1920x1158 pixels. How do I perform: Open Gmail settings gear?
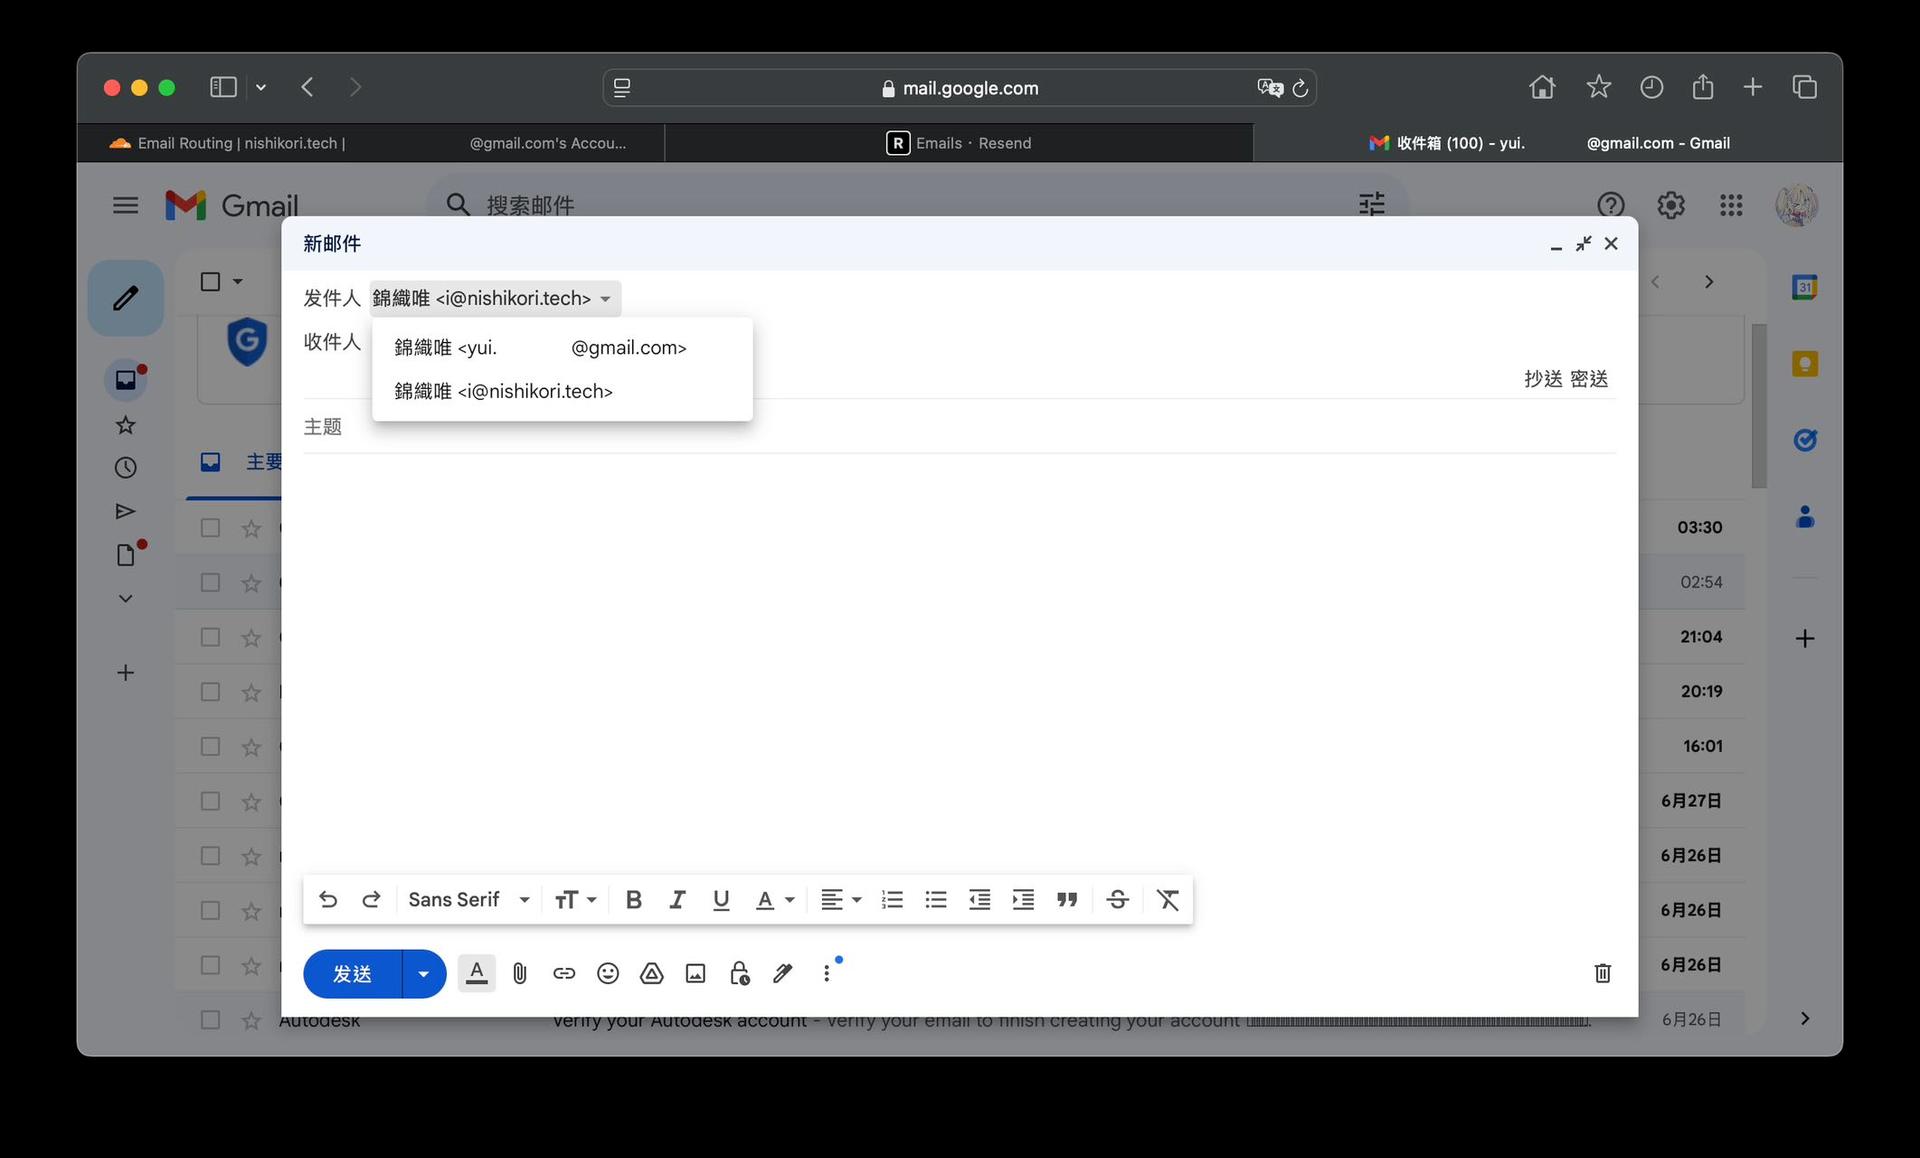click(1671, 205)
